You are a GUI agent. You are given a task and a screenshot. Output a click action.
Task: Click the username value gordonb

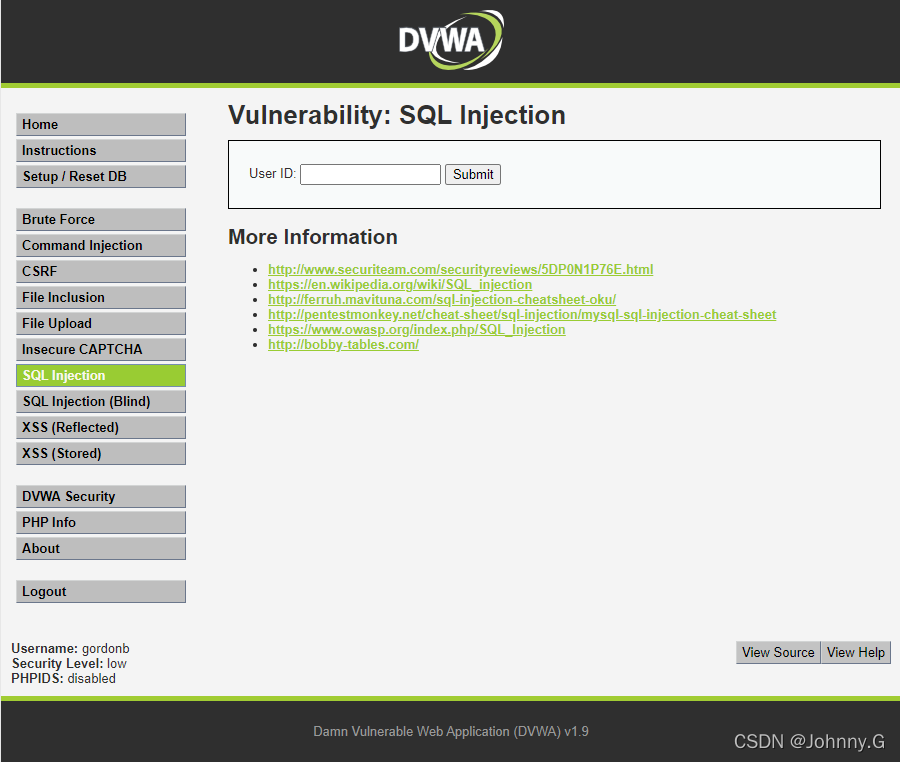click(106, 648)
